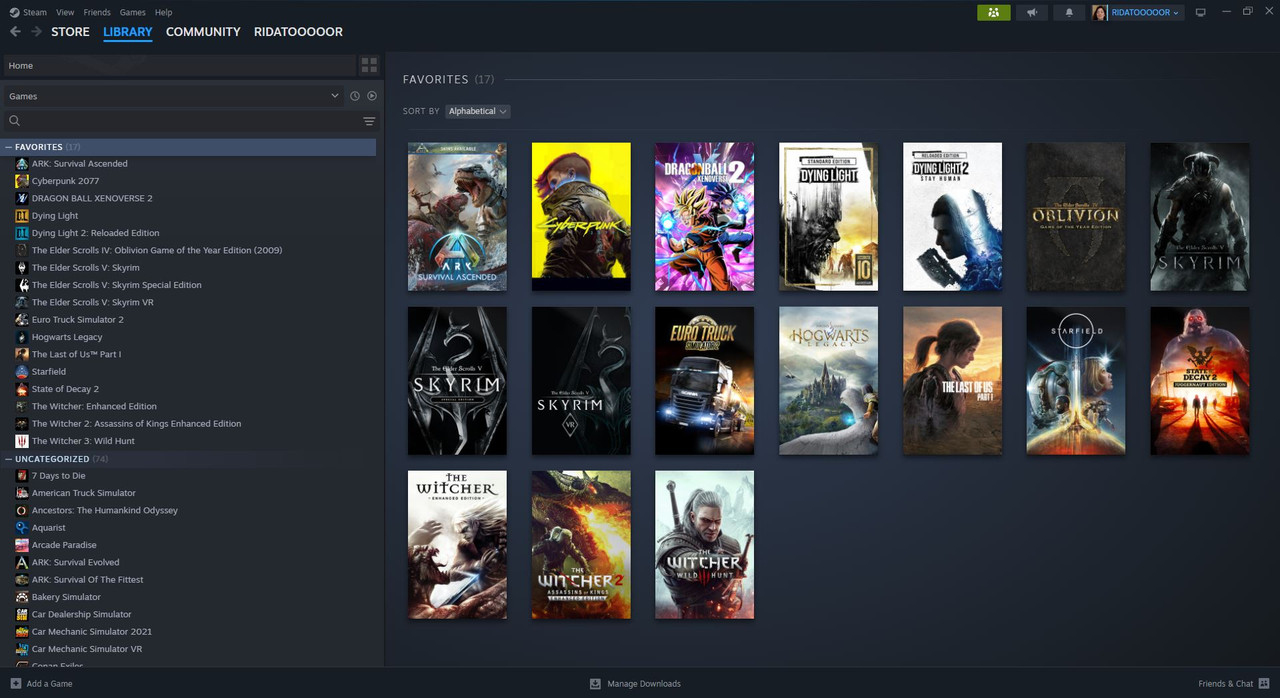Open the announcements megaphone icon
1280x698 pixels.
click(x=1032, y=12)
